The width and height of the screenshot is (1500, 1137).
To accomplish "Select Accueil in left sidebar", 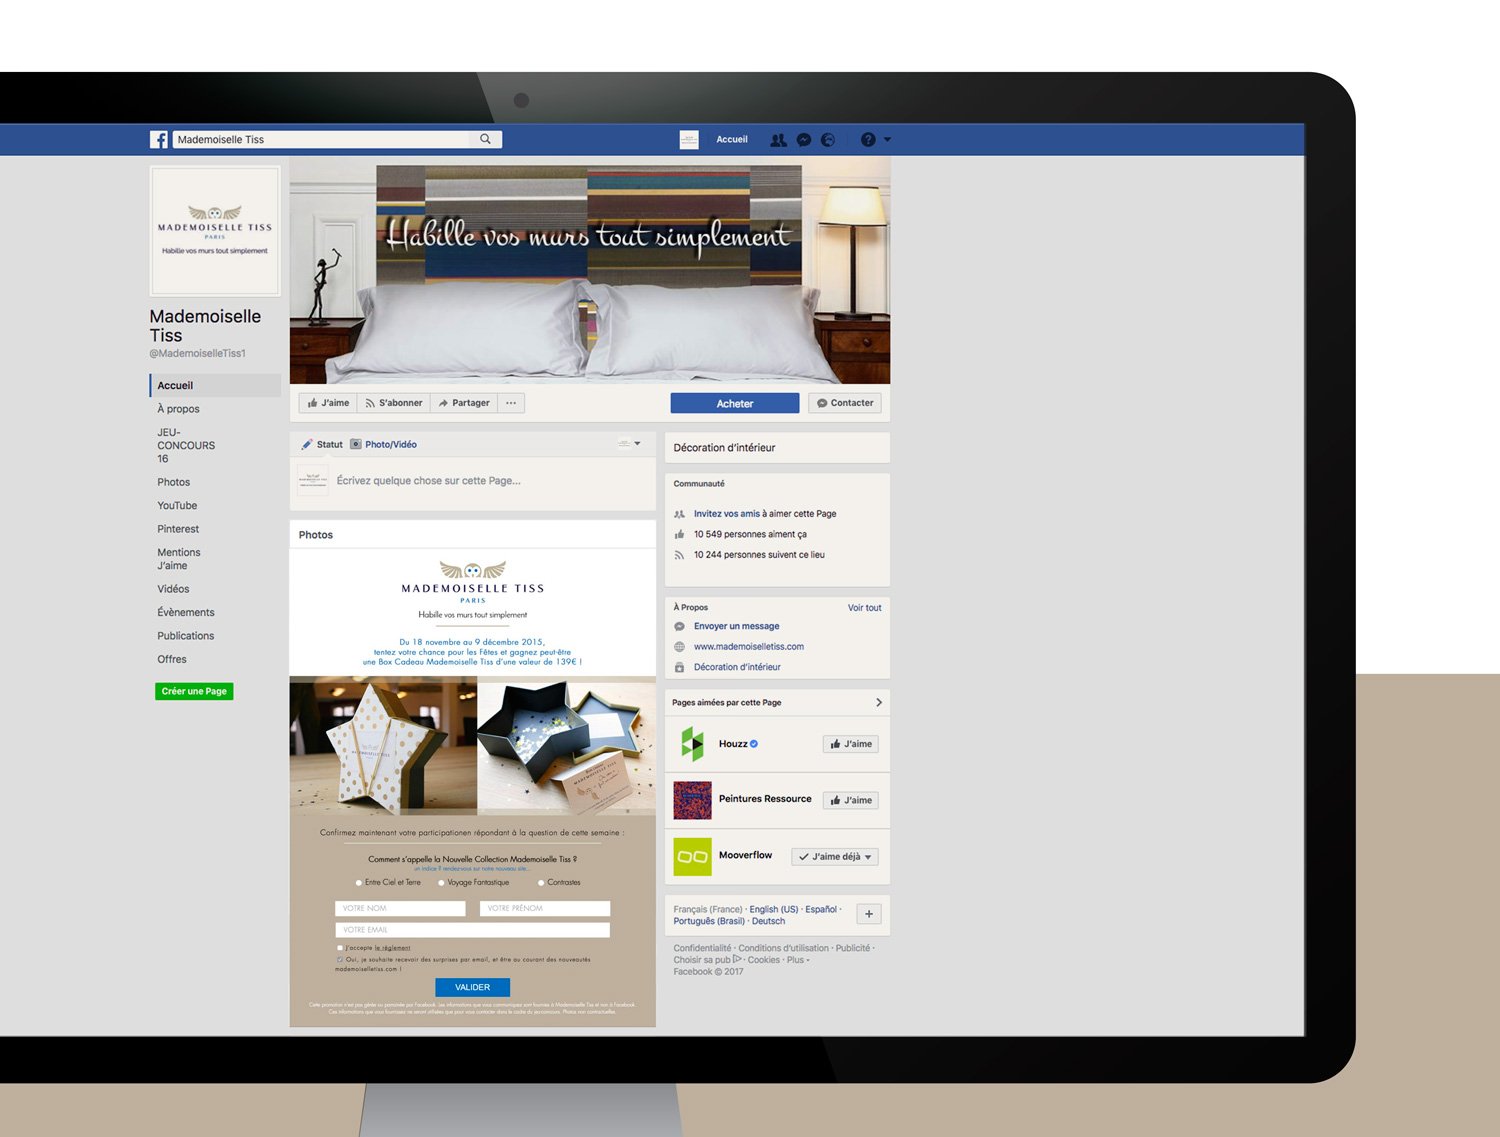I will pyautogui.click(x=215, y=385).
